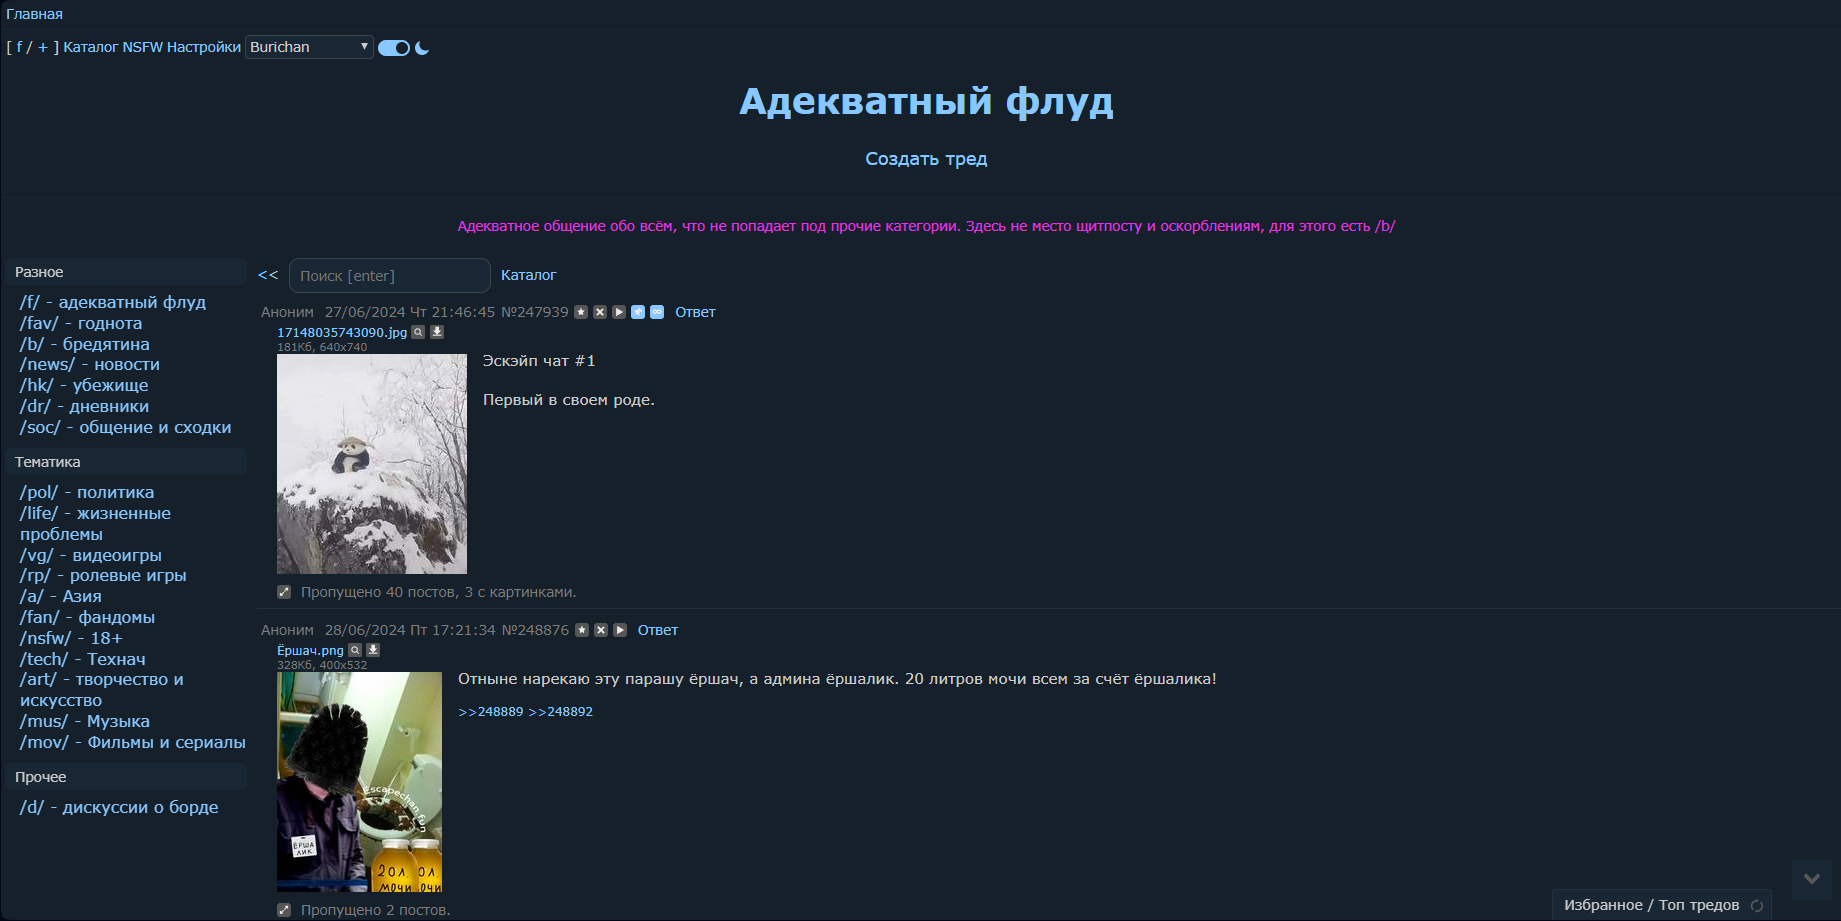Star thread №248876 as favorite
Viewport: 1841px width, 921px height.
582,630
